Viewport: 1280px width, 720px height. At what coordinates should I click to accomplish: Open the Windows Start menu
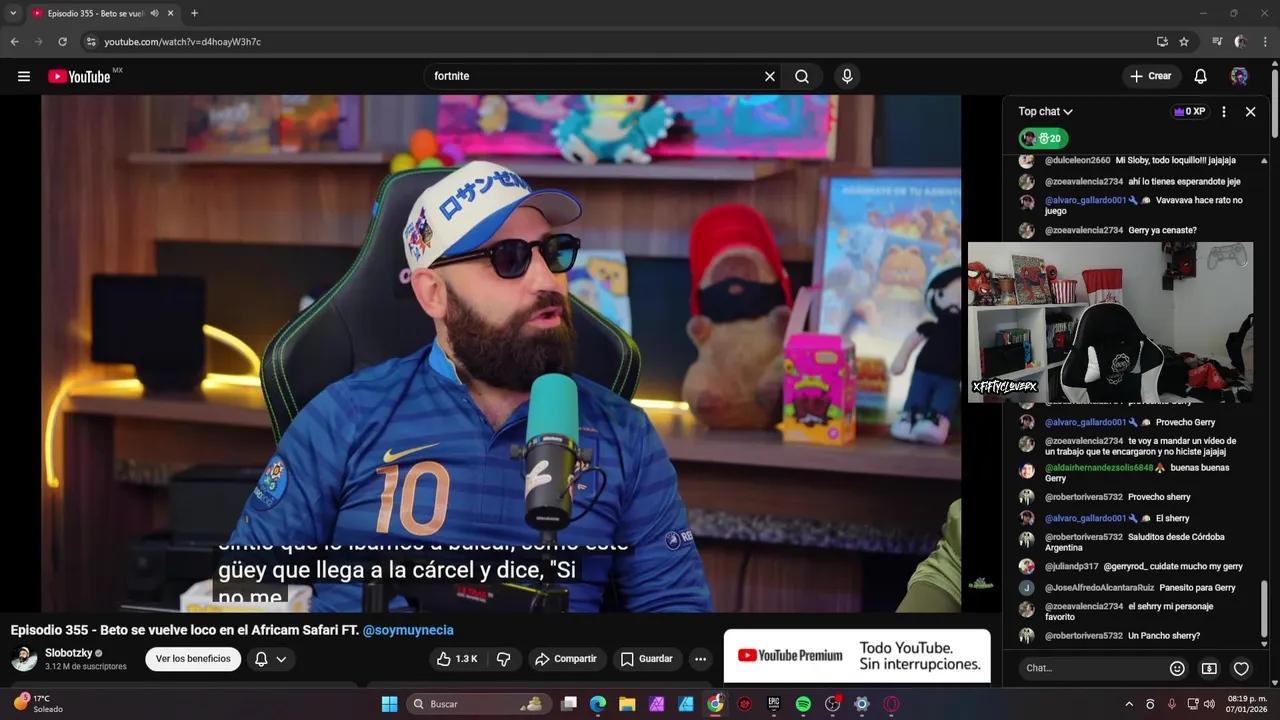(390, 704)
